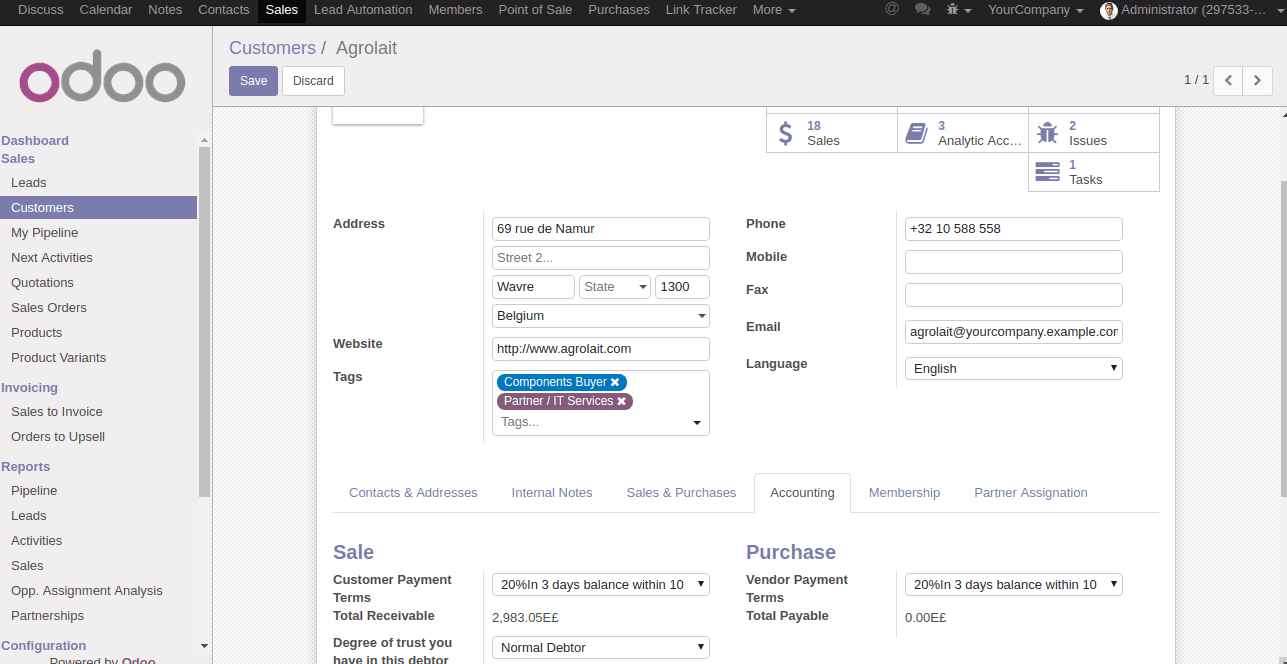Click the Phone field with +32 10 588 558

click(x=1014, y=229)
